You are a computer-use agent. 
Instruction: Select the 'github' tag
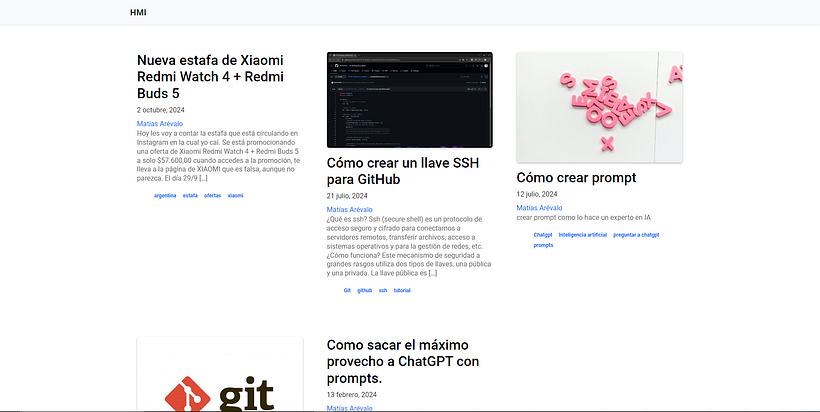click(x=365, y=290)
